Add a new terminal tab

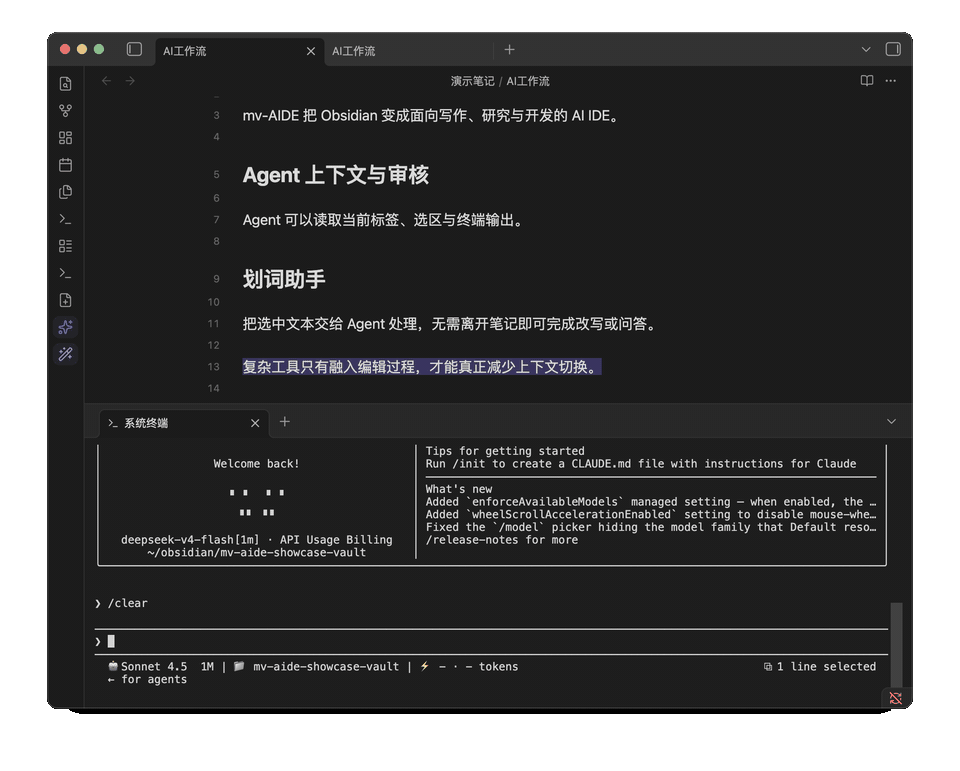coord(285,422)
